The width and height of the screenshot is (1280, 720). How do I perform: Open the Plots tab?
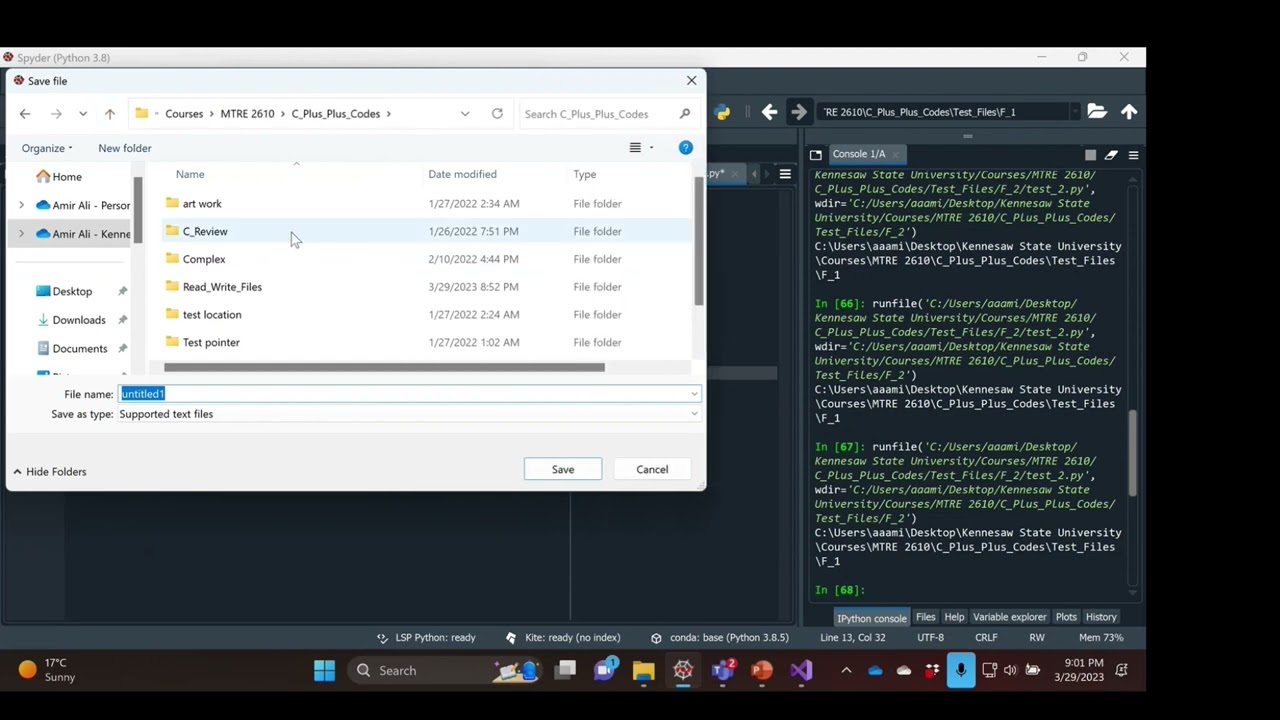click(1066, 617)
